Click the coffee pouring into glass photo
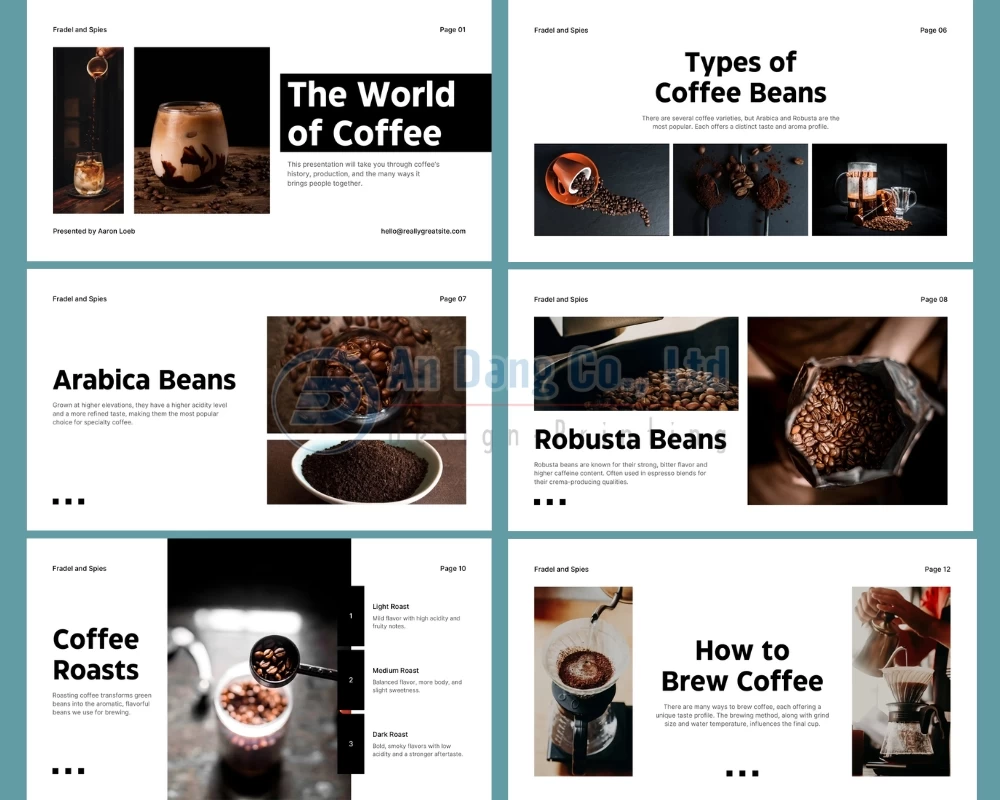 coord(88,130)
